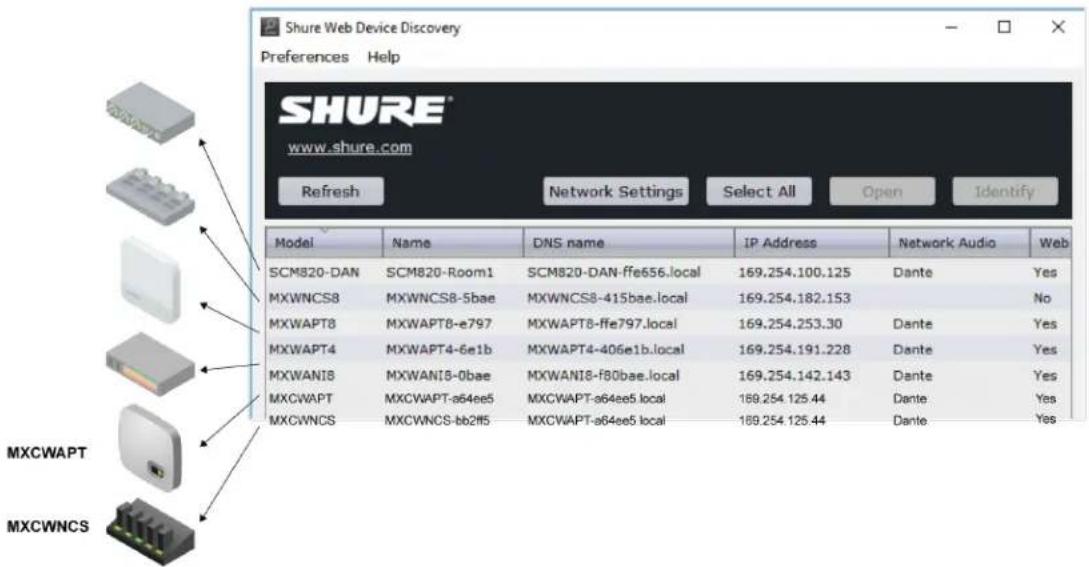Click IP address 169.254.182.153
The width and height of the screenshot is (1089, 567).
point(794,298)
